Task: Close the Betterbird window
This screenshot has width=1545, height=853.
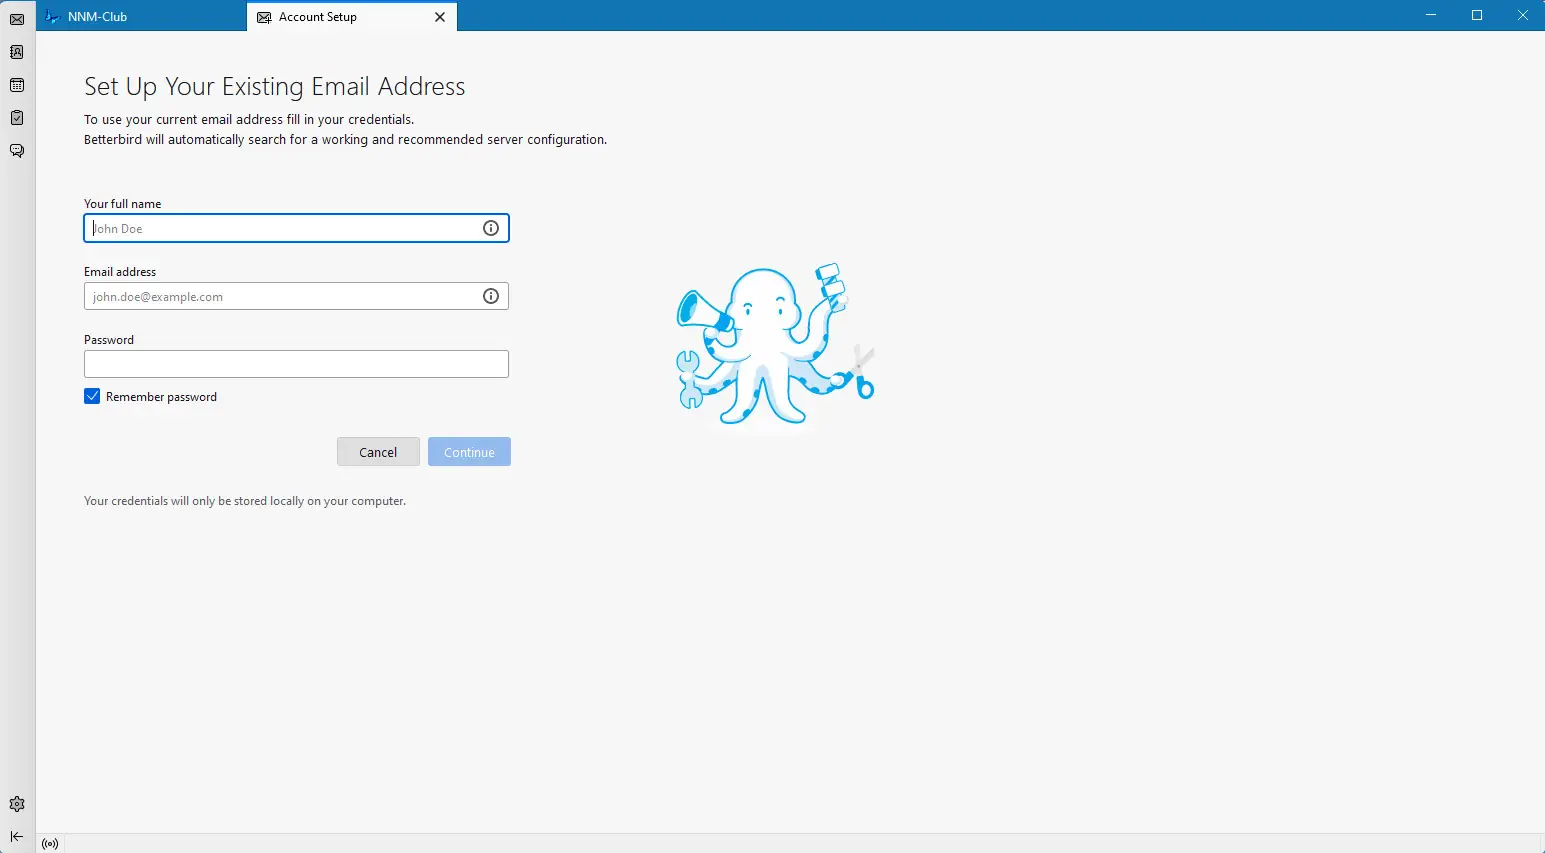Action: 1523,15
